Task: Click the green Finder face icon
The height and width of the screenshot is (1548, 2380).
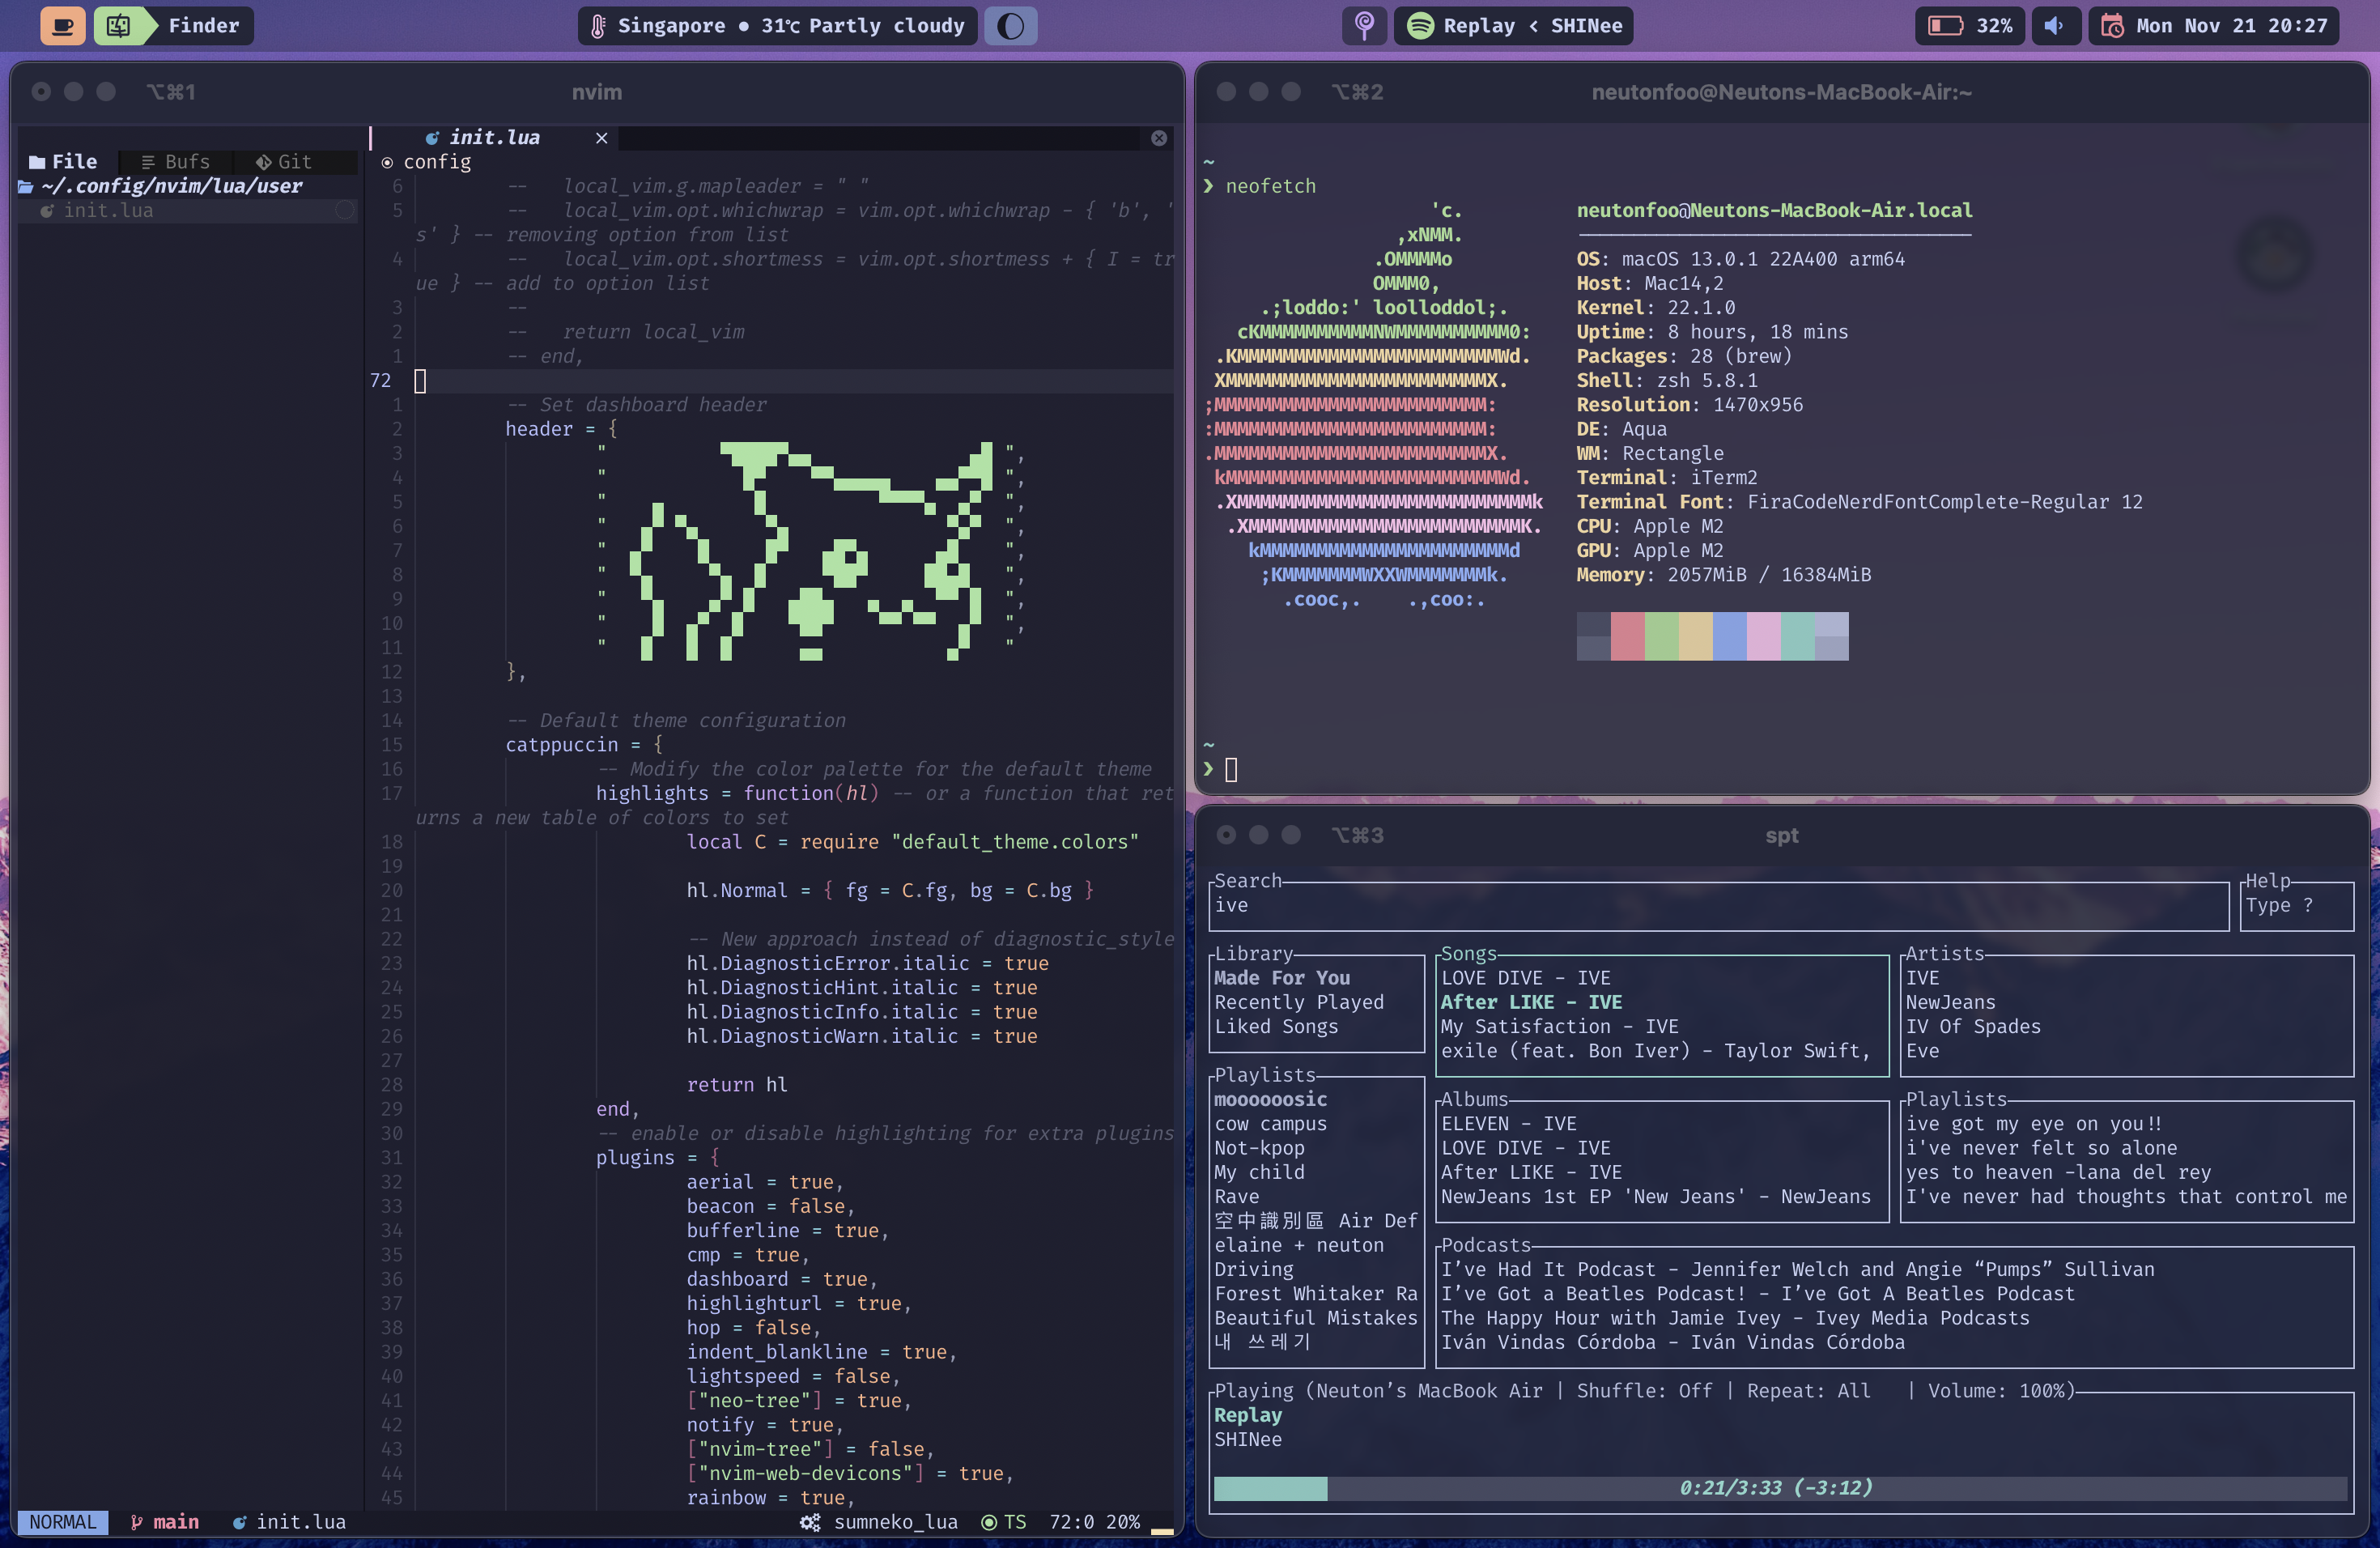Action: [x=118, y=26]
